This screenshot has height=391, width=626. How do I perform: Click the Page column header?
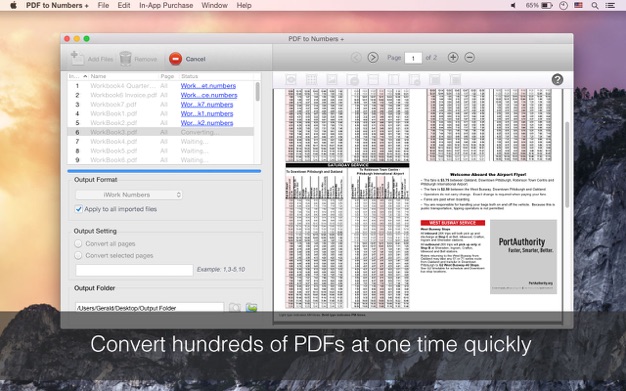pos(167,76)
